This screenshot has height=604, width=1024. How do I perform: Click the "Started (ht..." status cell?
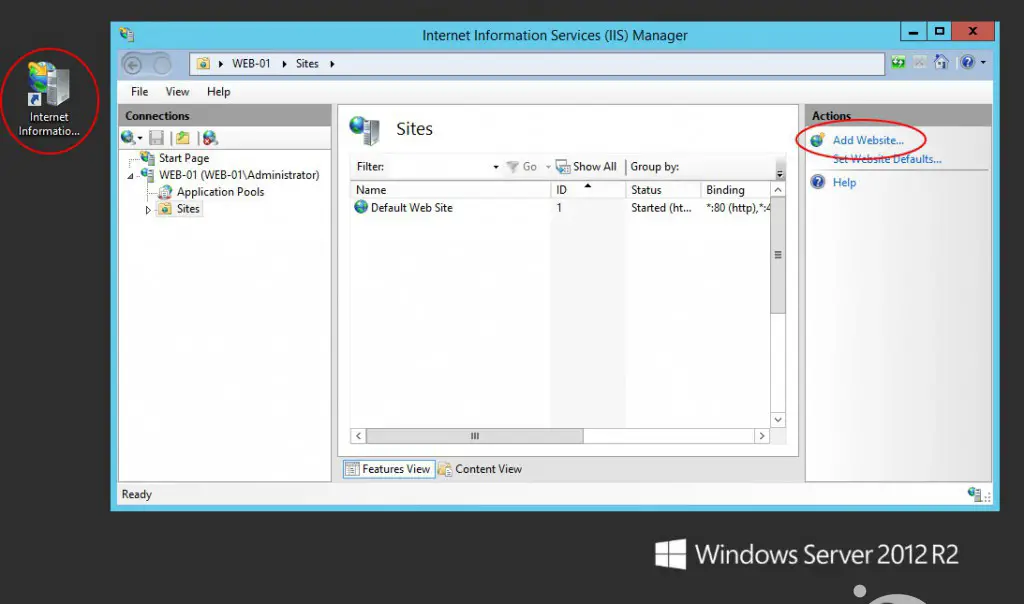pyautogui.click(x=661, y=208)
